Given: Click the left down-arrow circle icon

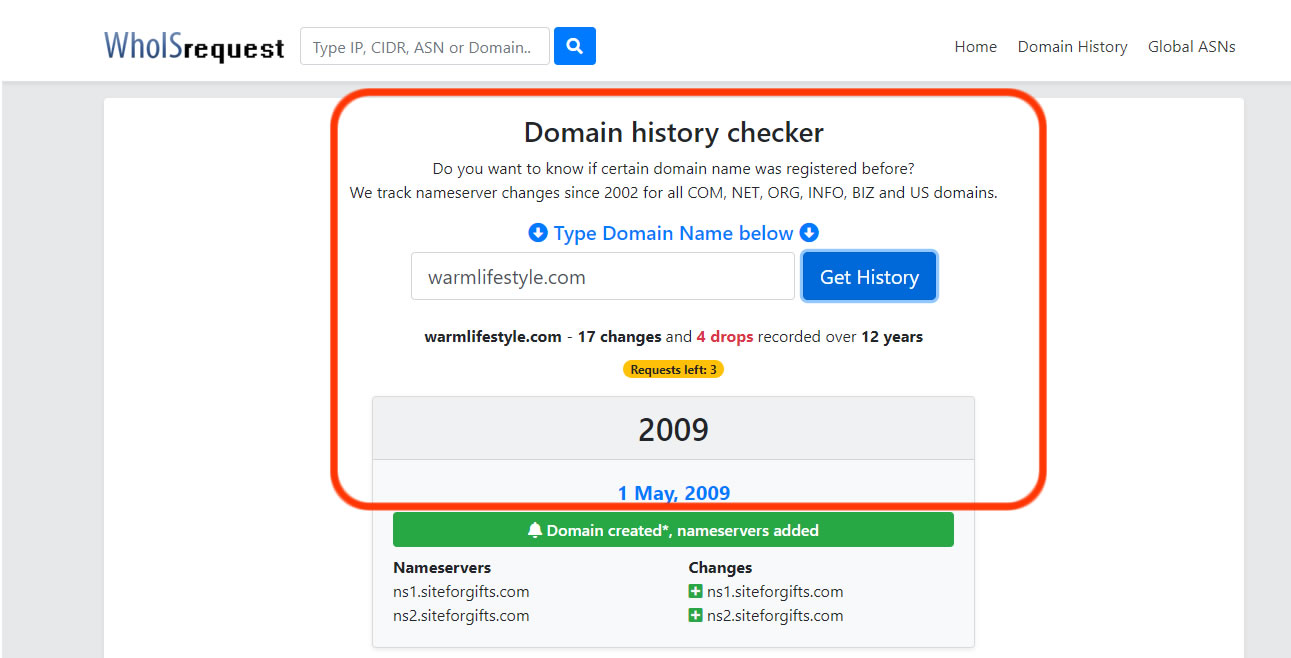Looking at the screenshot, I should click(x=538, y=233).
